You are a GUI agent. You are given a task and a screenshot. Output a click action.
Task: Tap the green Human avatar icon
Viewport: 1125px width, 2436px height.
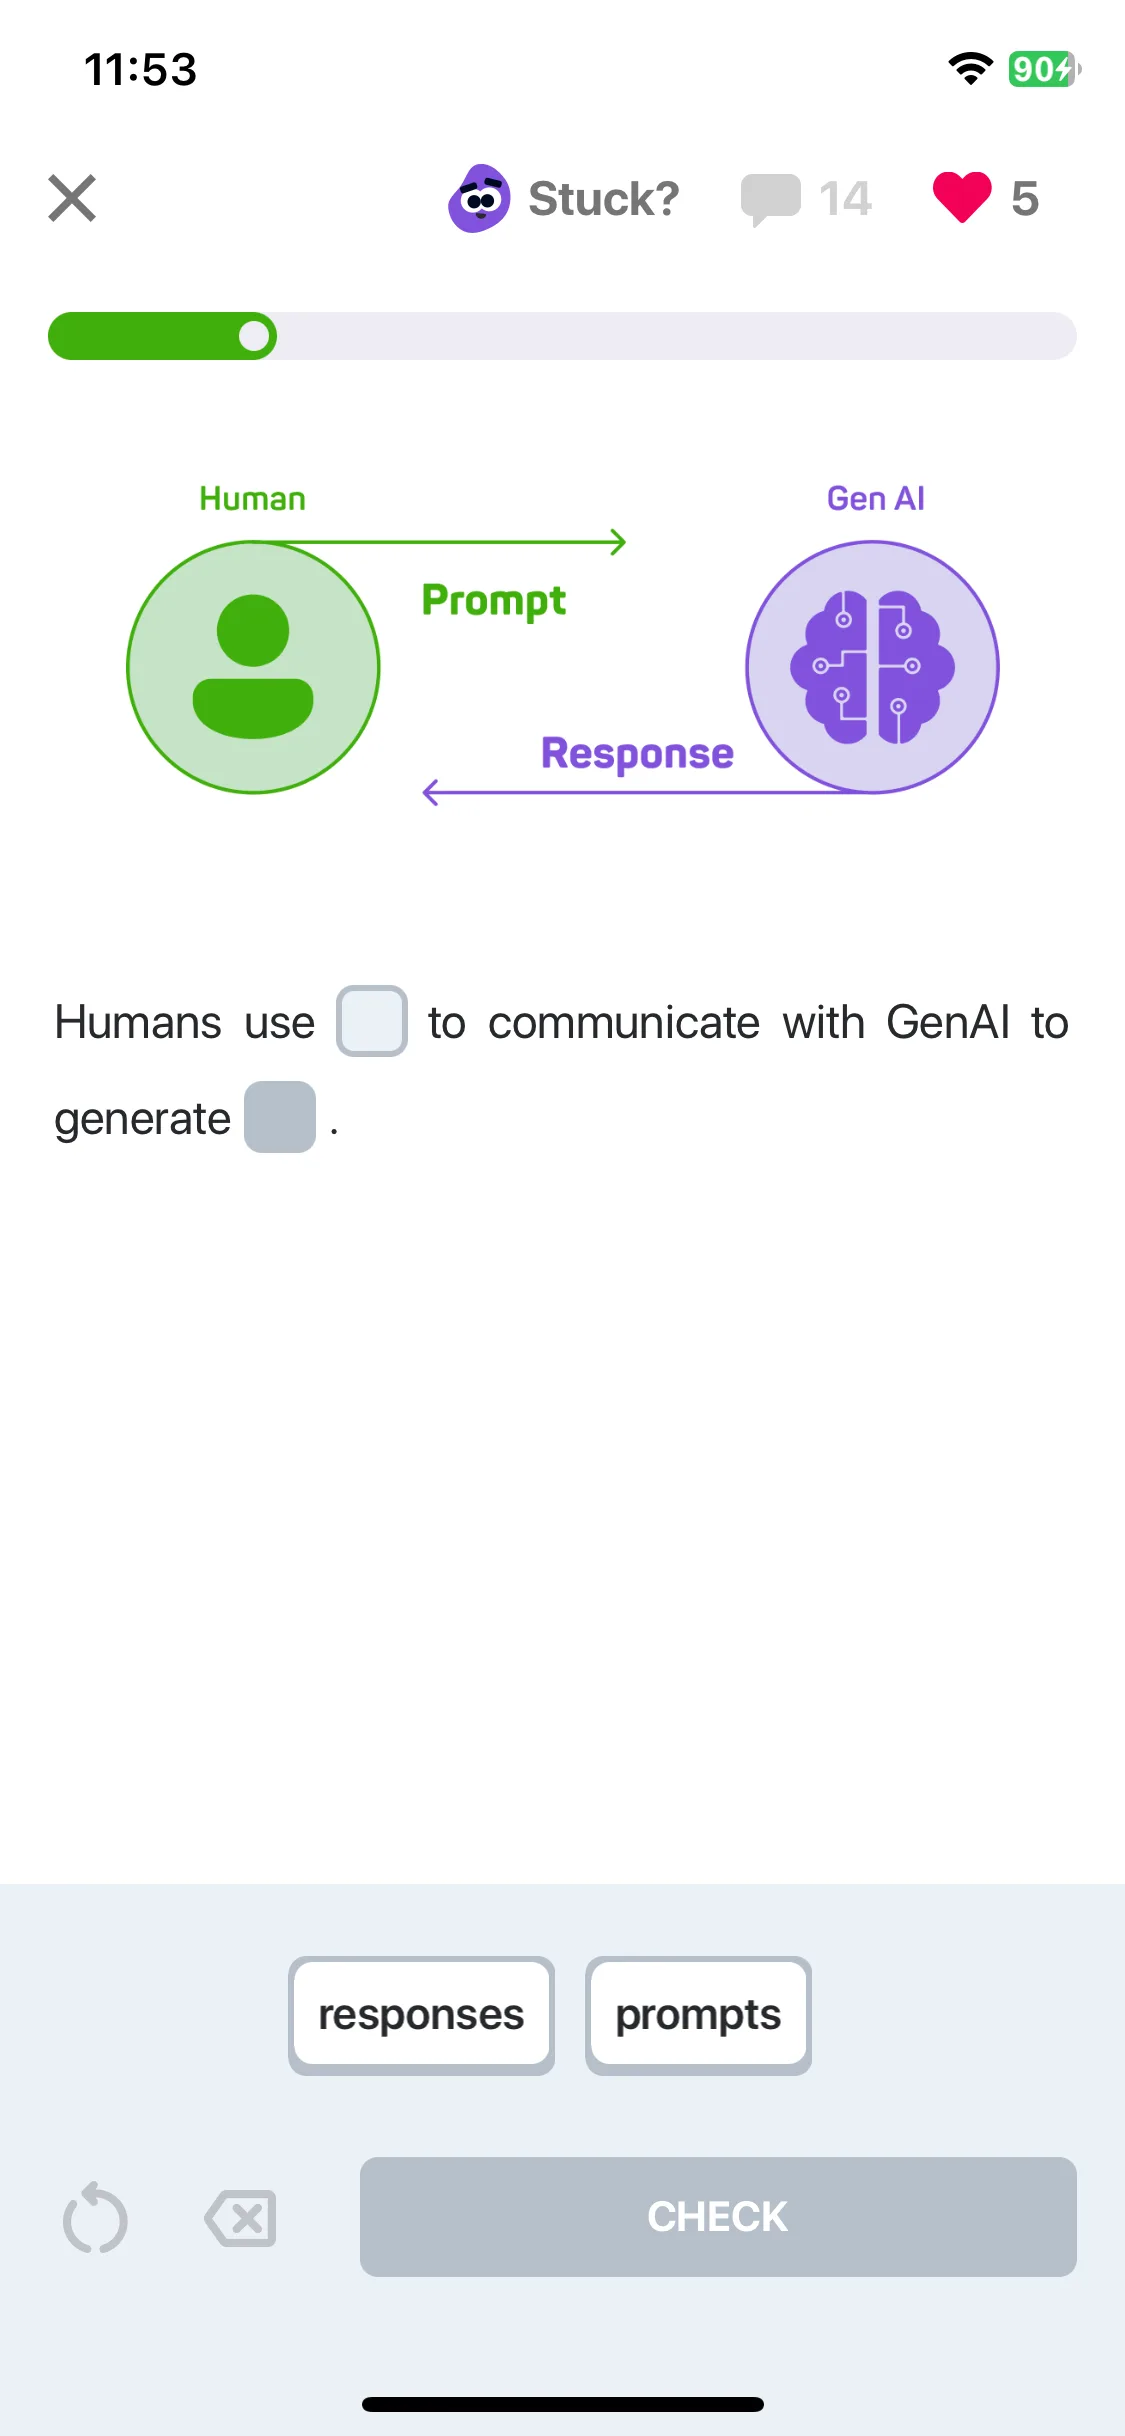(x=253, y=667)
